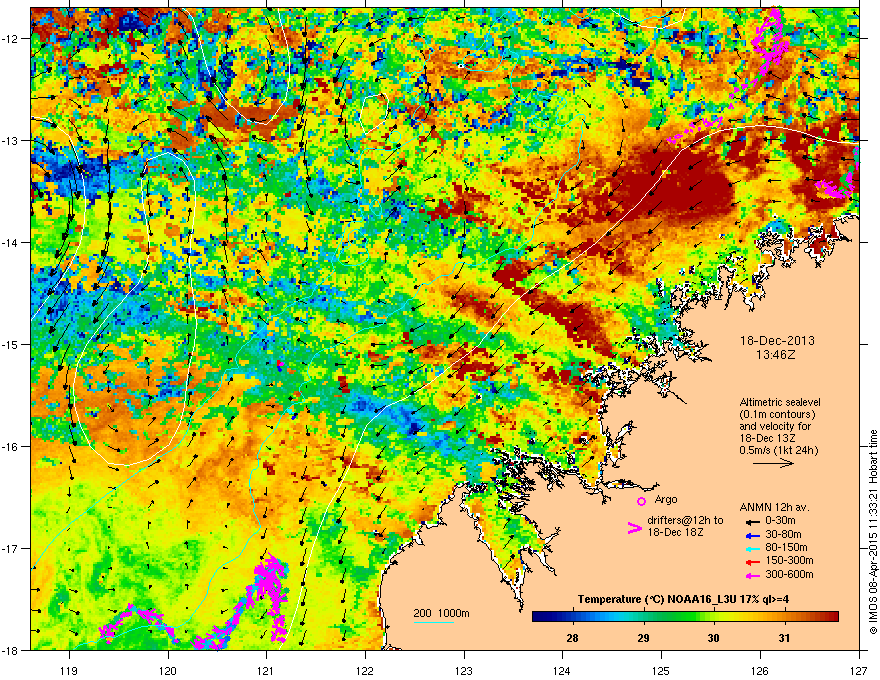
Task: Click the '80-150m' depth label
Action: click(x=786, y=548)
